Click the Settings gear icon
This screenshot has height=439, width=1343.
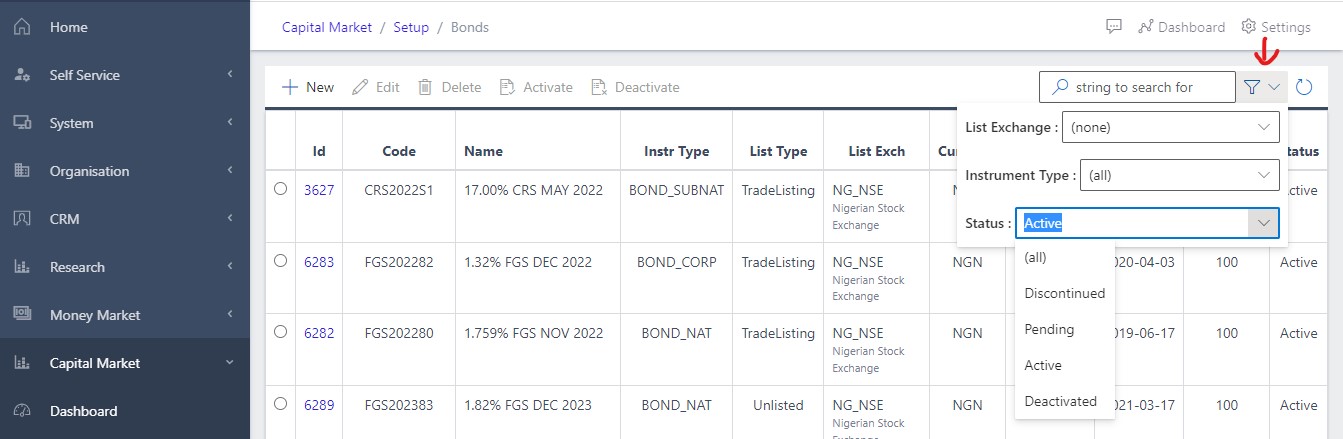1249,27
